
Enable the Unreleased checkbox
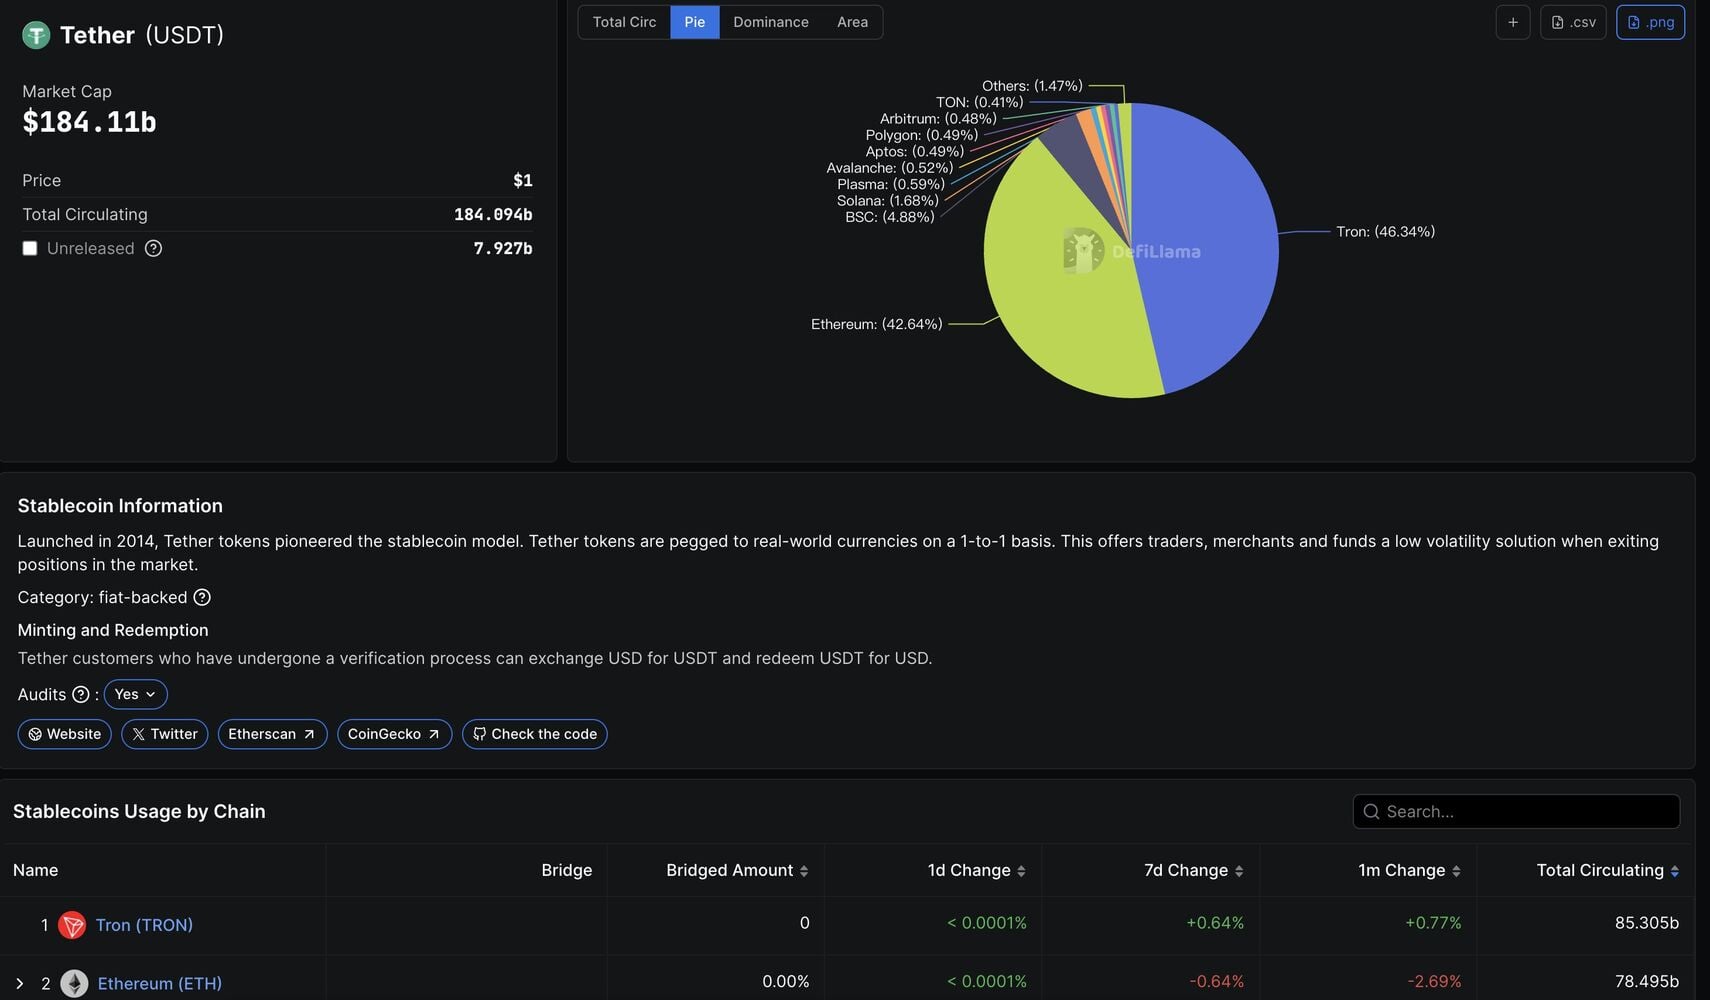pos(30,248)
